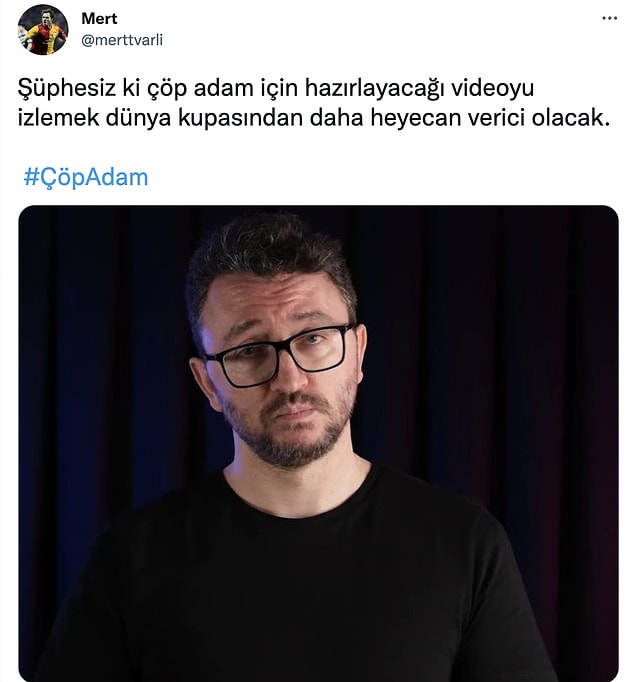Click Mert's round profile avatar
Image resolution: width=635 pixels, height=682 pixels.
pos(43,30)
